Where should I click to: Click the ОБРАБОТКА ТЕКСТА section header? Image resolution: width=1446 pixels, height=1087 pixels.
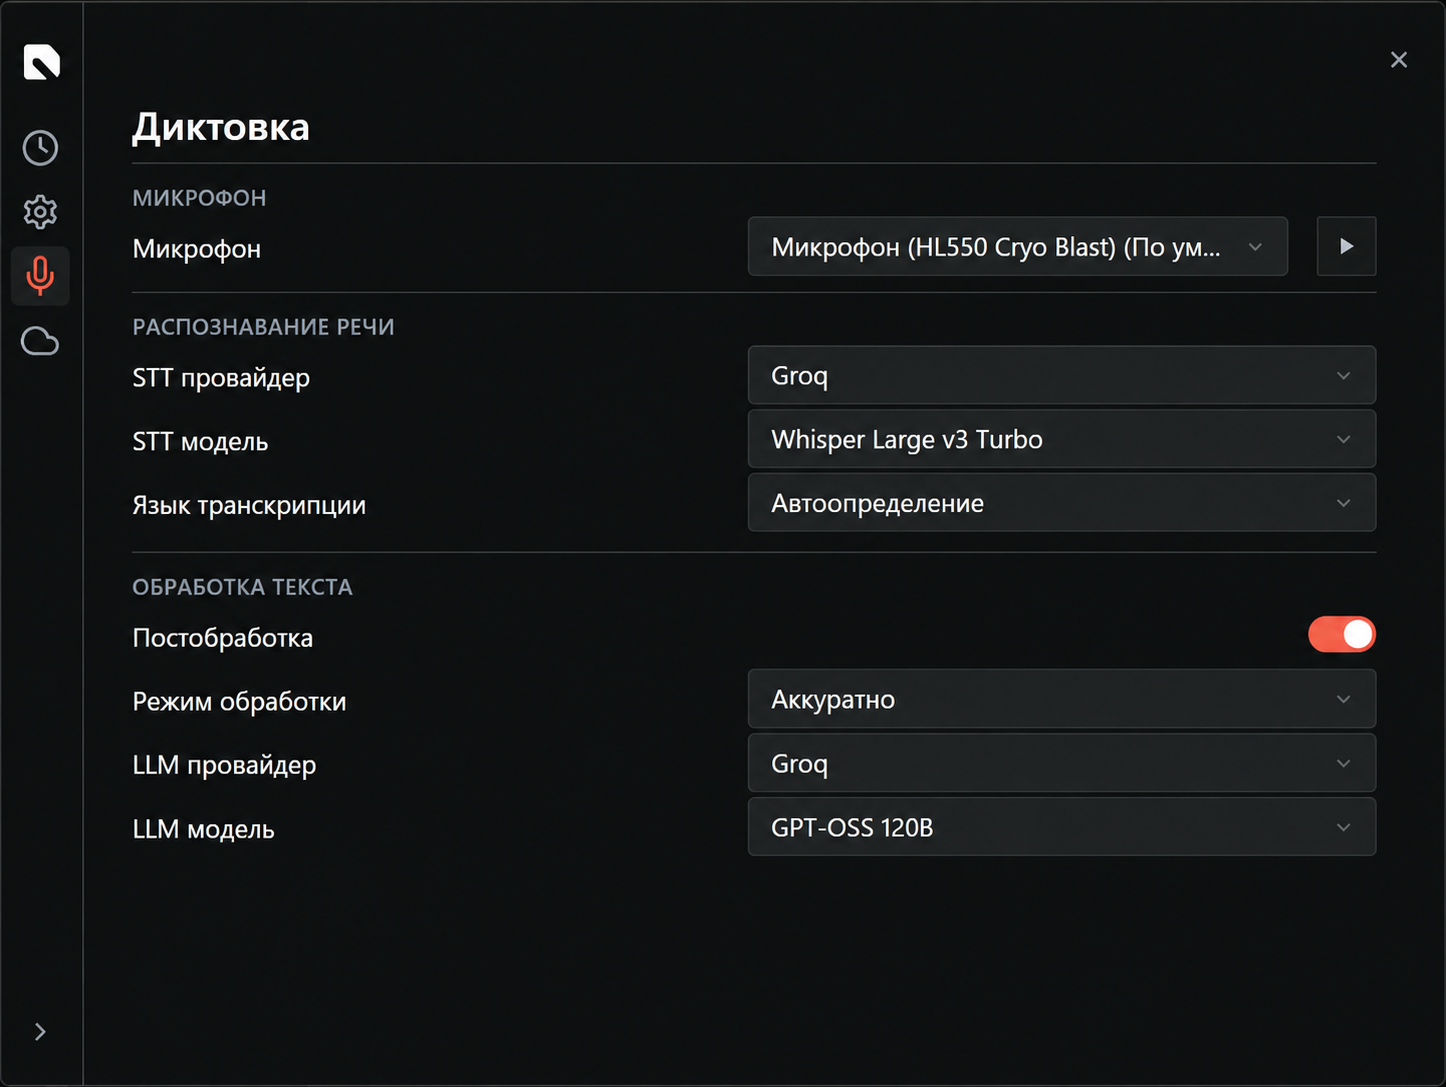[242, 587]
